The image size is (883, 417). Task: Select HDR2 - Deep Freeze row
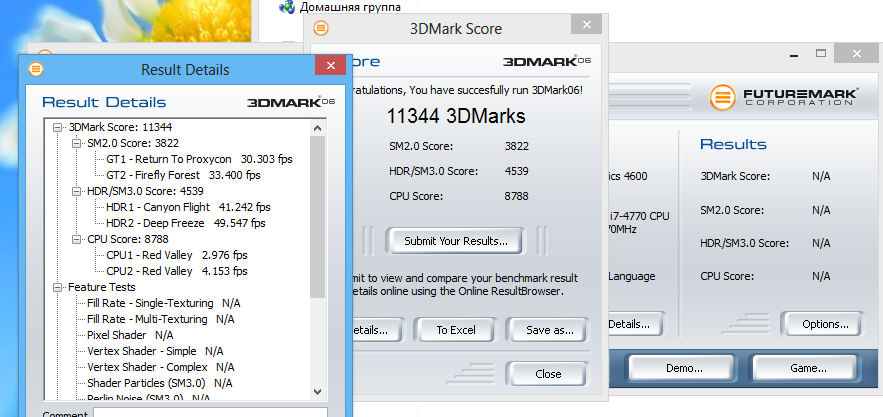tap(186, 223)
